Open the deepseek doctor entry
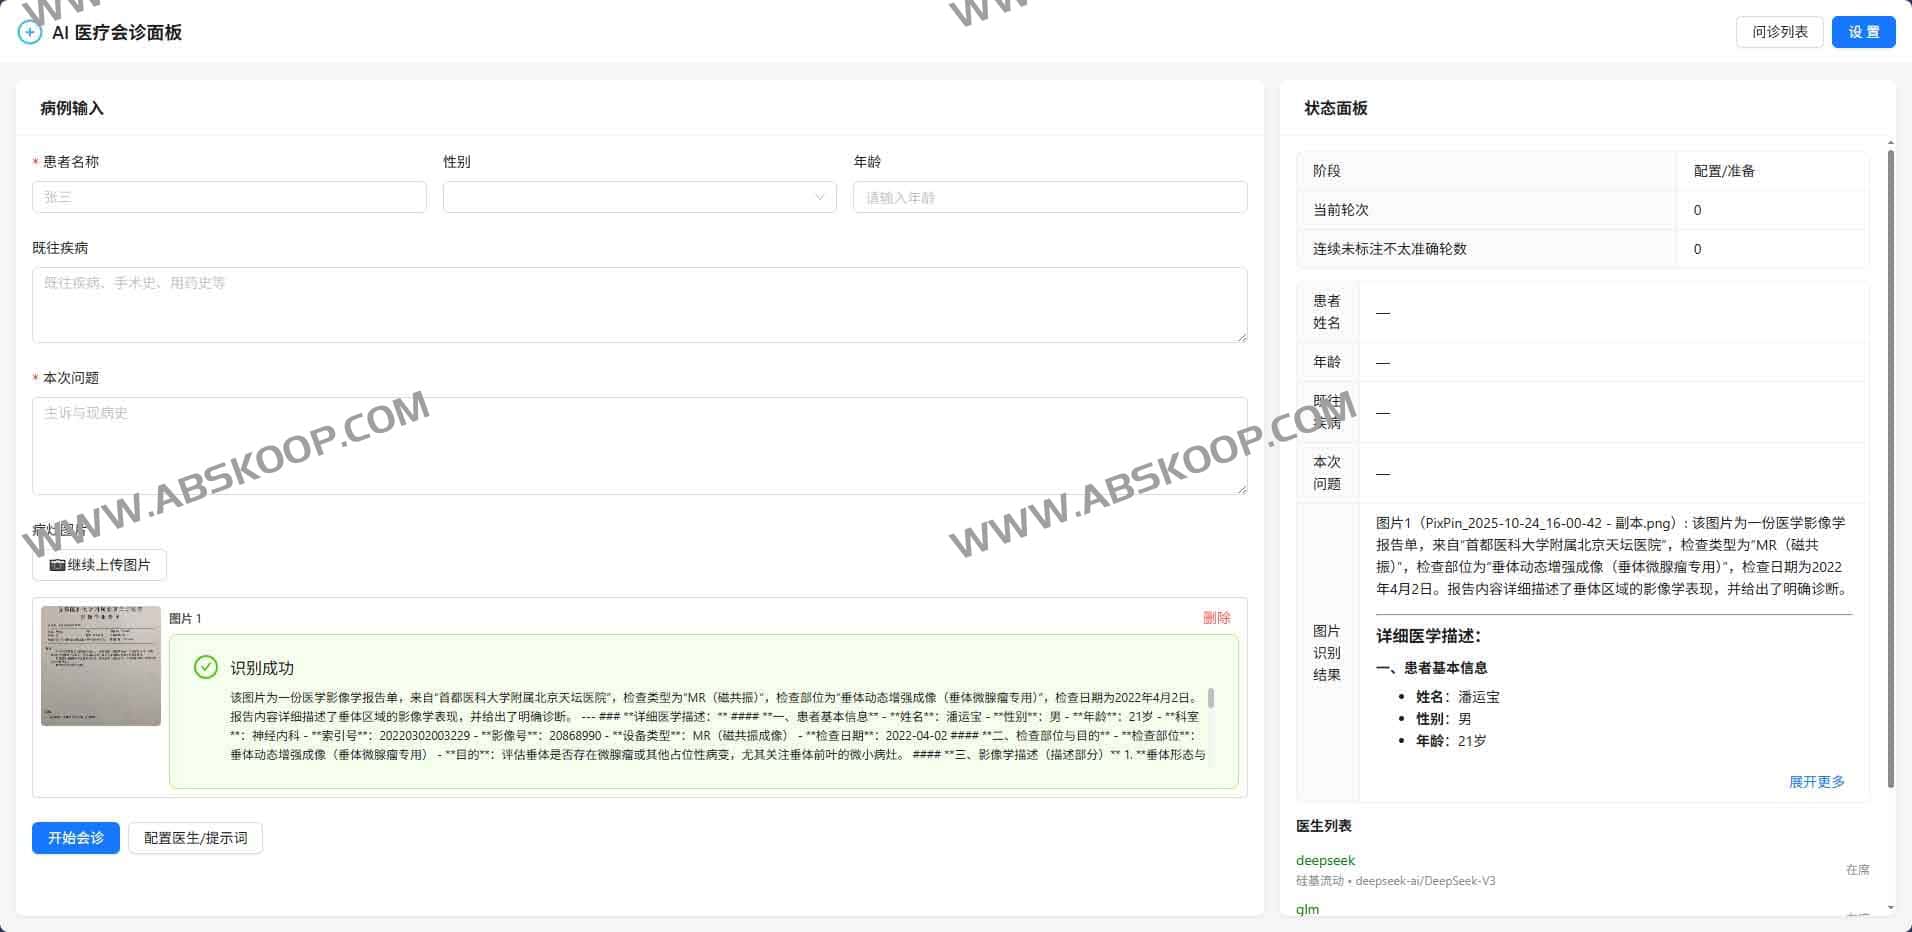1912x932 pixels. pyautogui.click(x=1325, y=860)
